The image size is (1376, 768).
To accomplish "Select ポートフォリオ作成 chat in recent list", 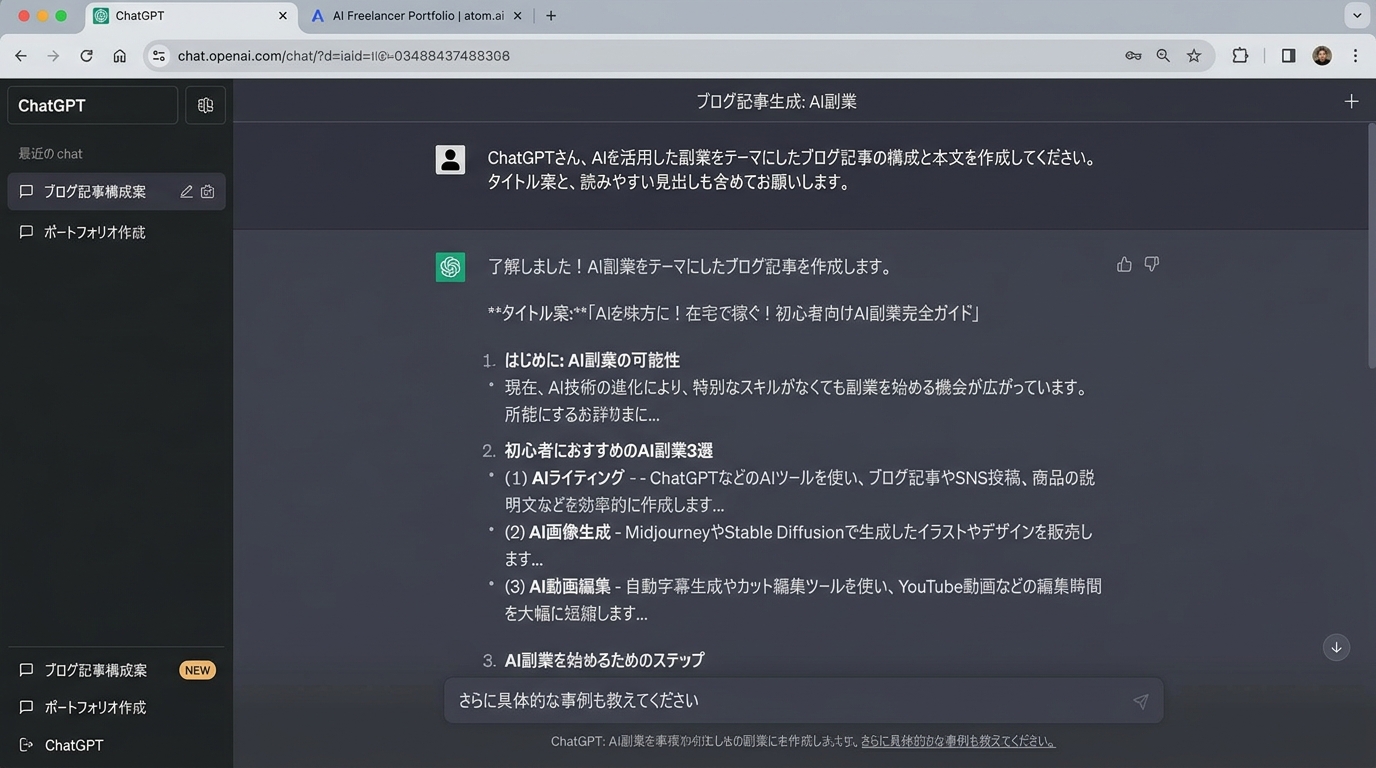I will pyautogui.click(x=95, y=232).
